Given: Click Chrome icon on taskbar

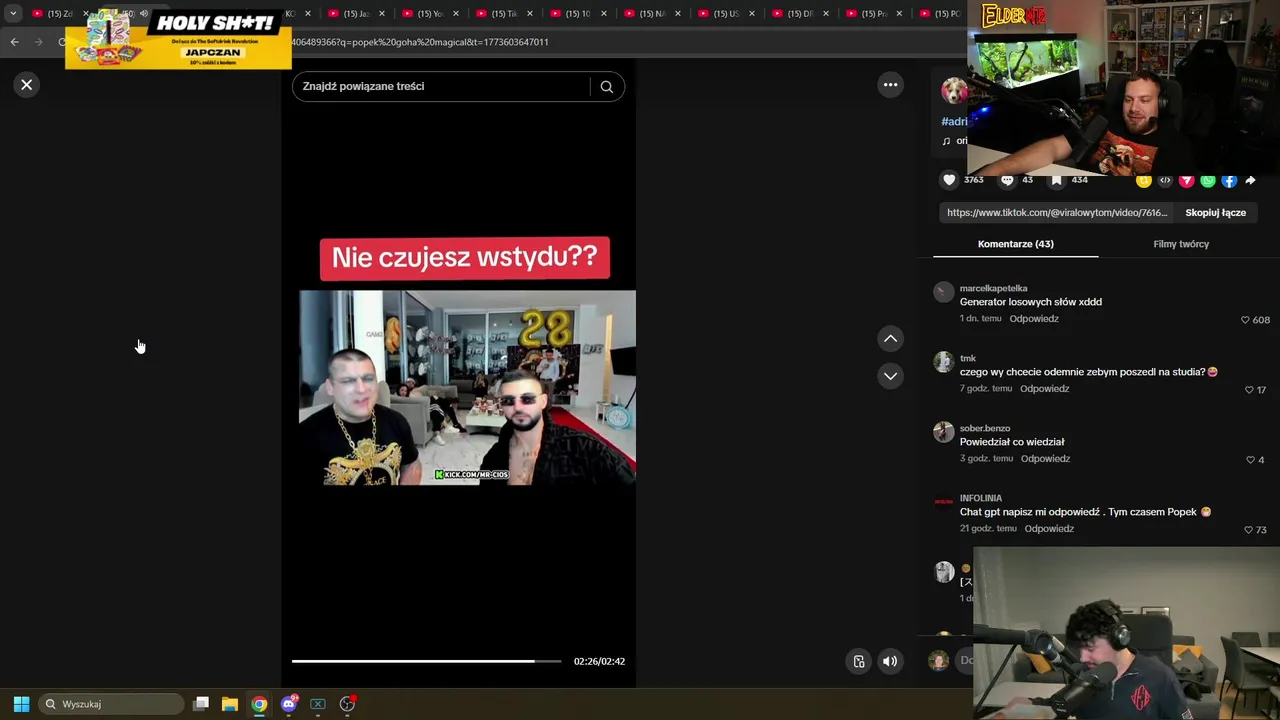Looking at the screenshot, I should coord(259,704).
